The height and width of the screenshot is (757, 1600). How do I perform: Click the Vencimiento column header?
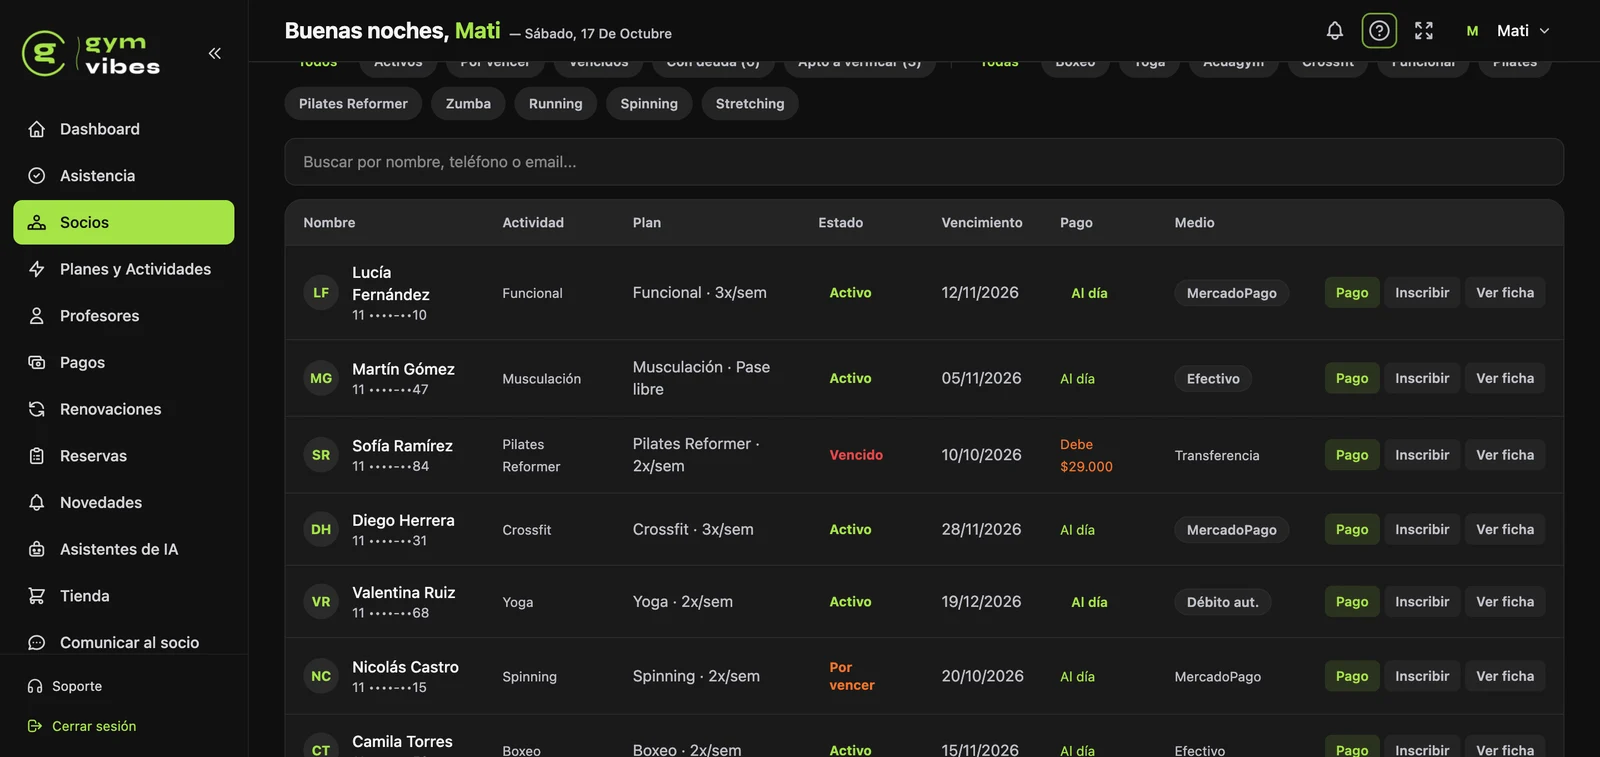(x=982, y=223)
